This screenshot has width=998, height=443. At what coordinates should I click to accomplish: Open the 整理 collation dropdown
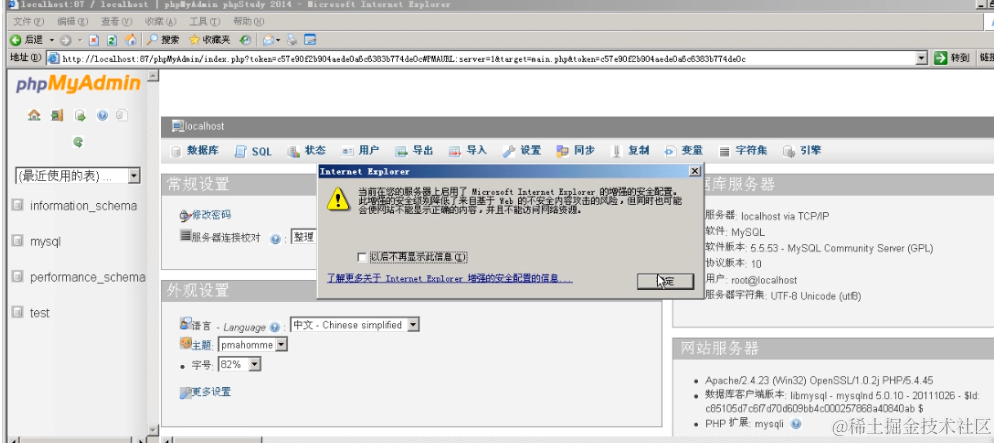pyautogui.click(x=304, y=237)
